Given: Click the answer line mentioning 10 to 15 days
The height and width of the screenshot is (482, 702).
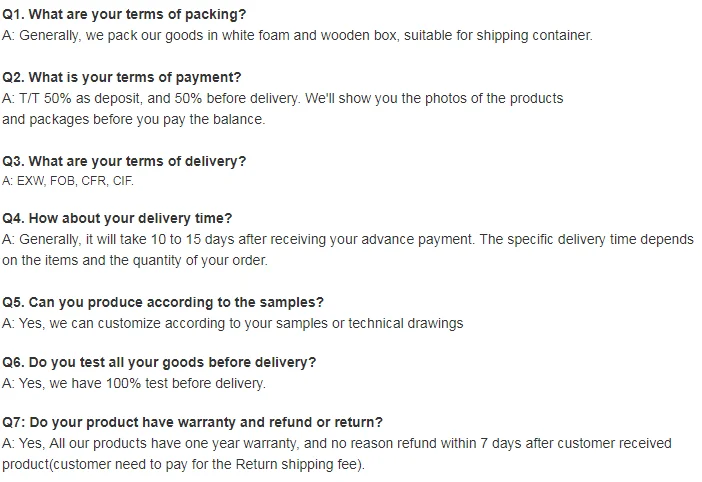Looking at the screenshot, I should coord(347,239).
